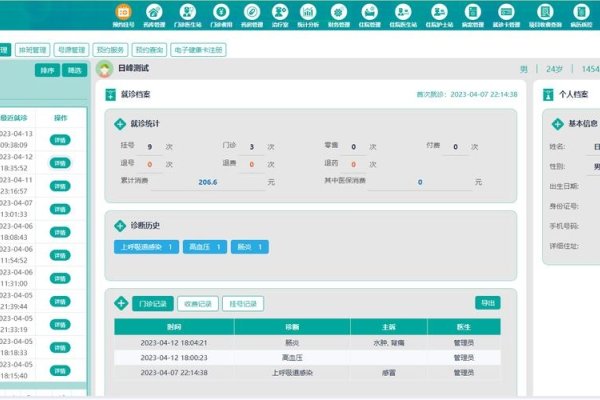Switch to the 号源管理 tab
The width and height of the screenshot is (600, 400).
tap(72, 50)
